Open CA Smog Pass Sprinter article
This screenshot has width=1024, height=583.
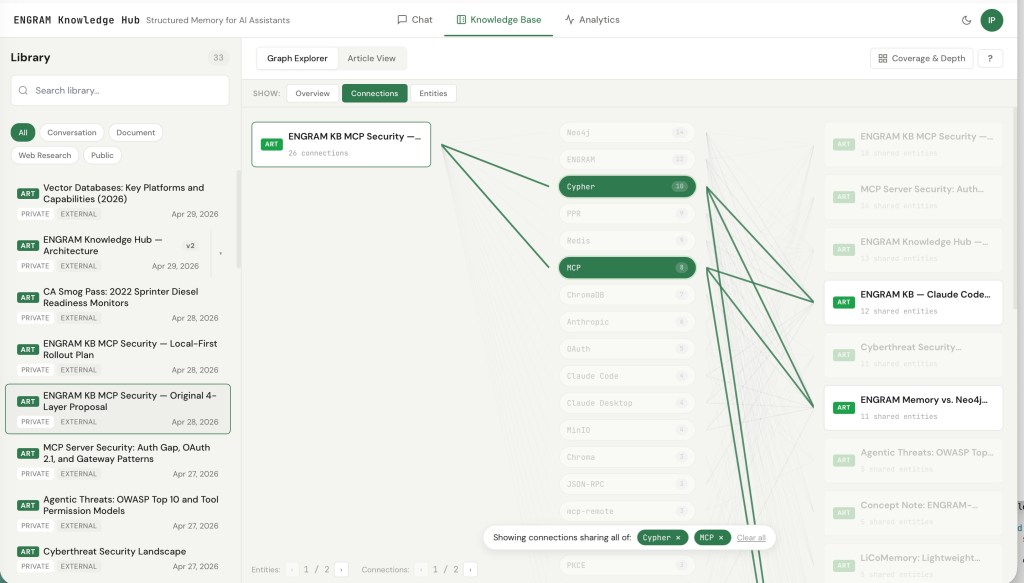point(118,304)
